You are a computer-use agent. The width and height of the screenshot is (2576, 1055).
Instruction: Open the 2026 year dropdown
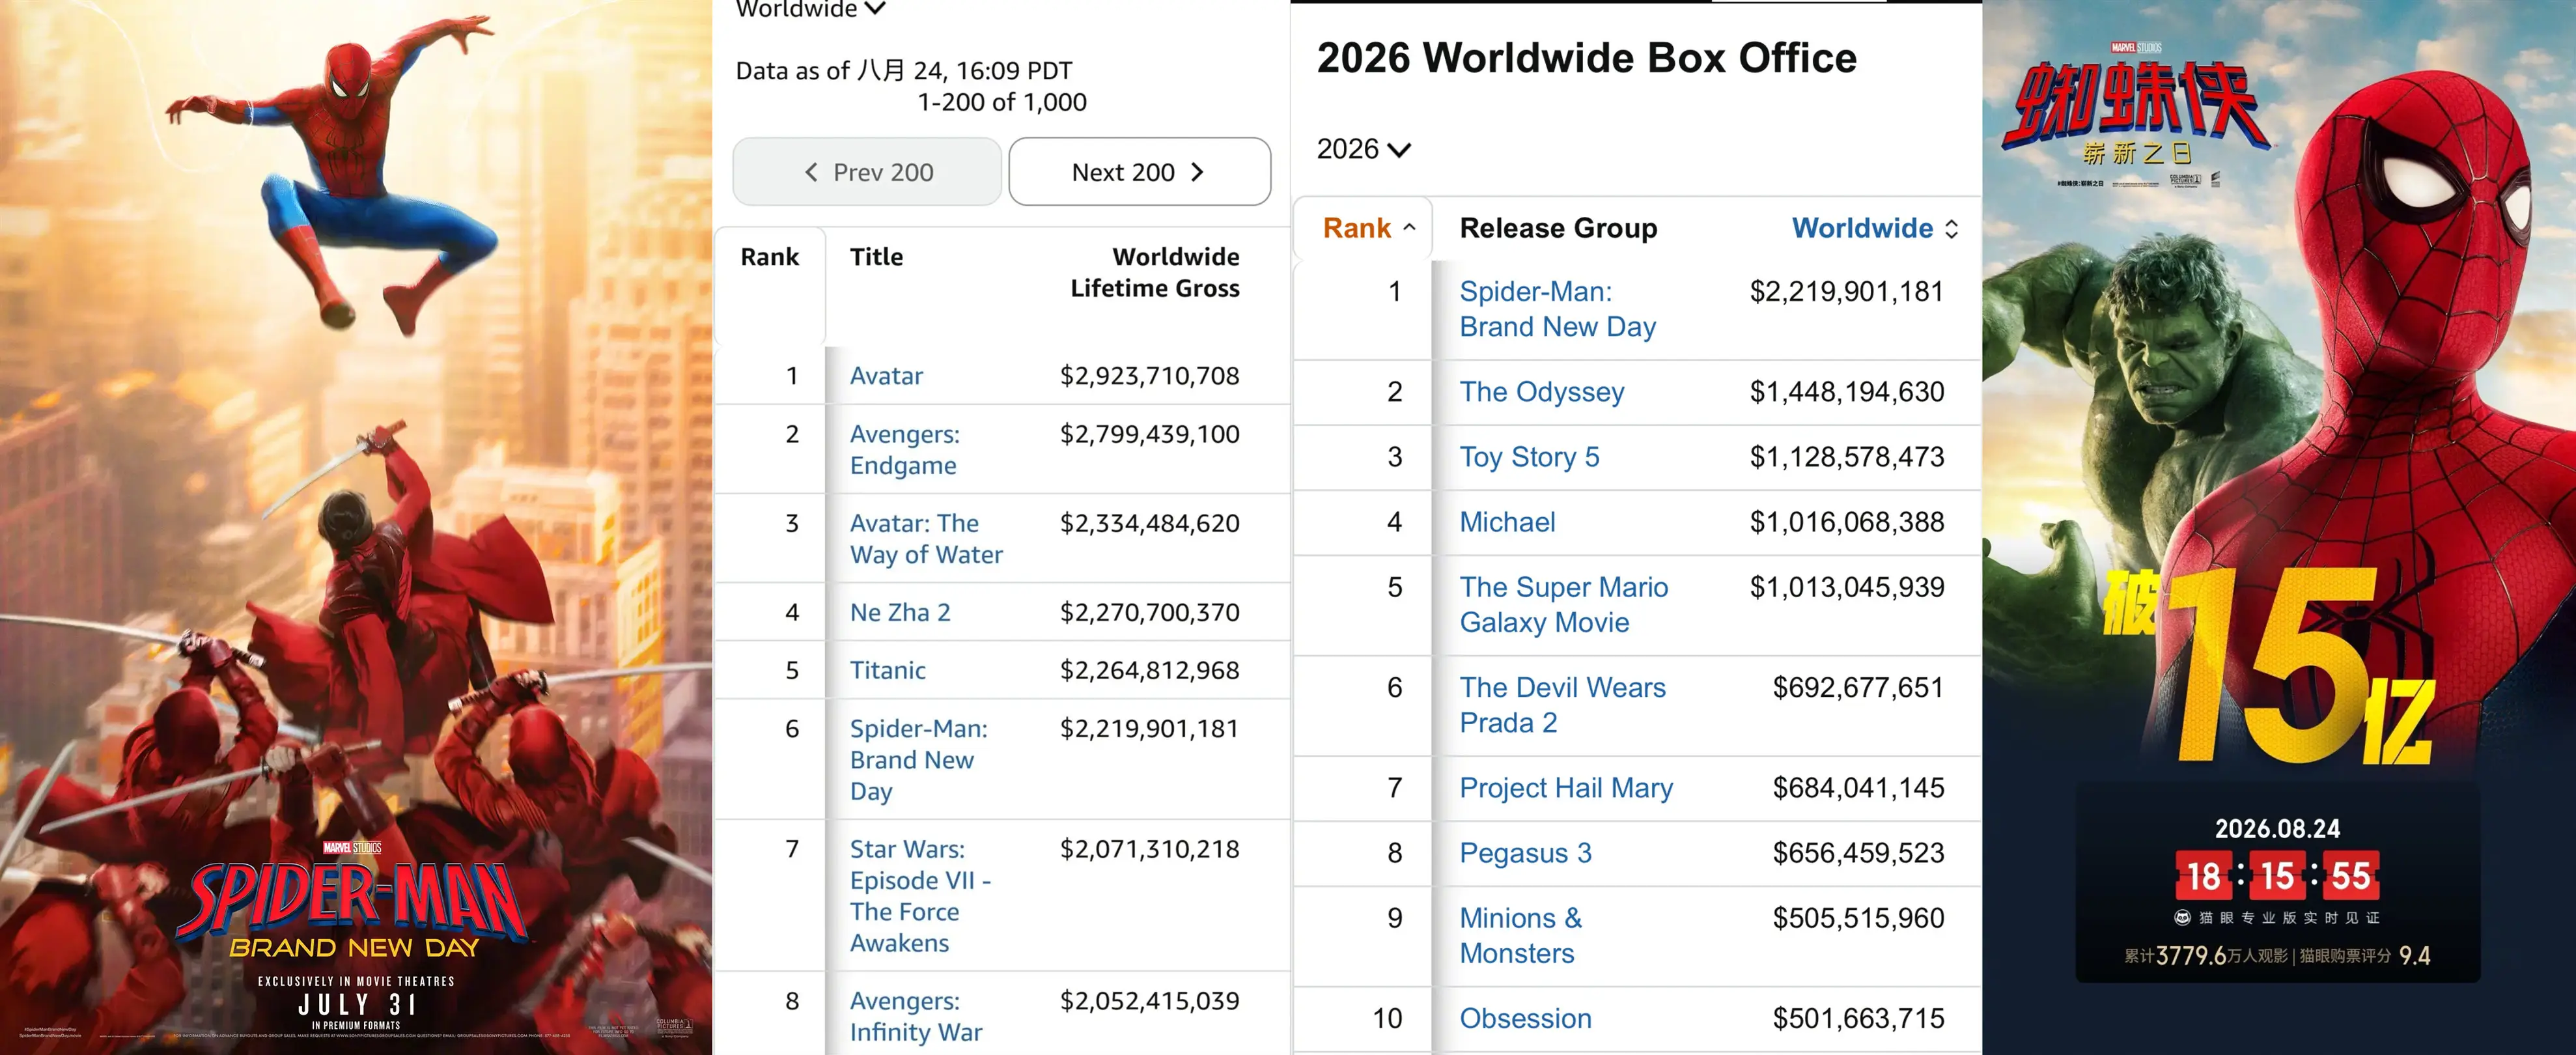(x=1363, y=149)
